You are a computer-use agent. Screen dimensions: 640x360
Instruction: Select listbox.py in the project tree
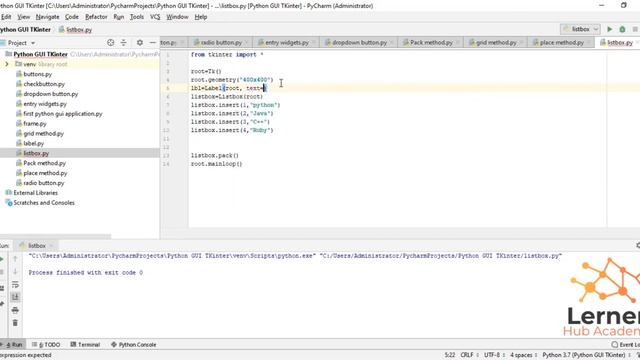point(36,153)
